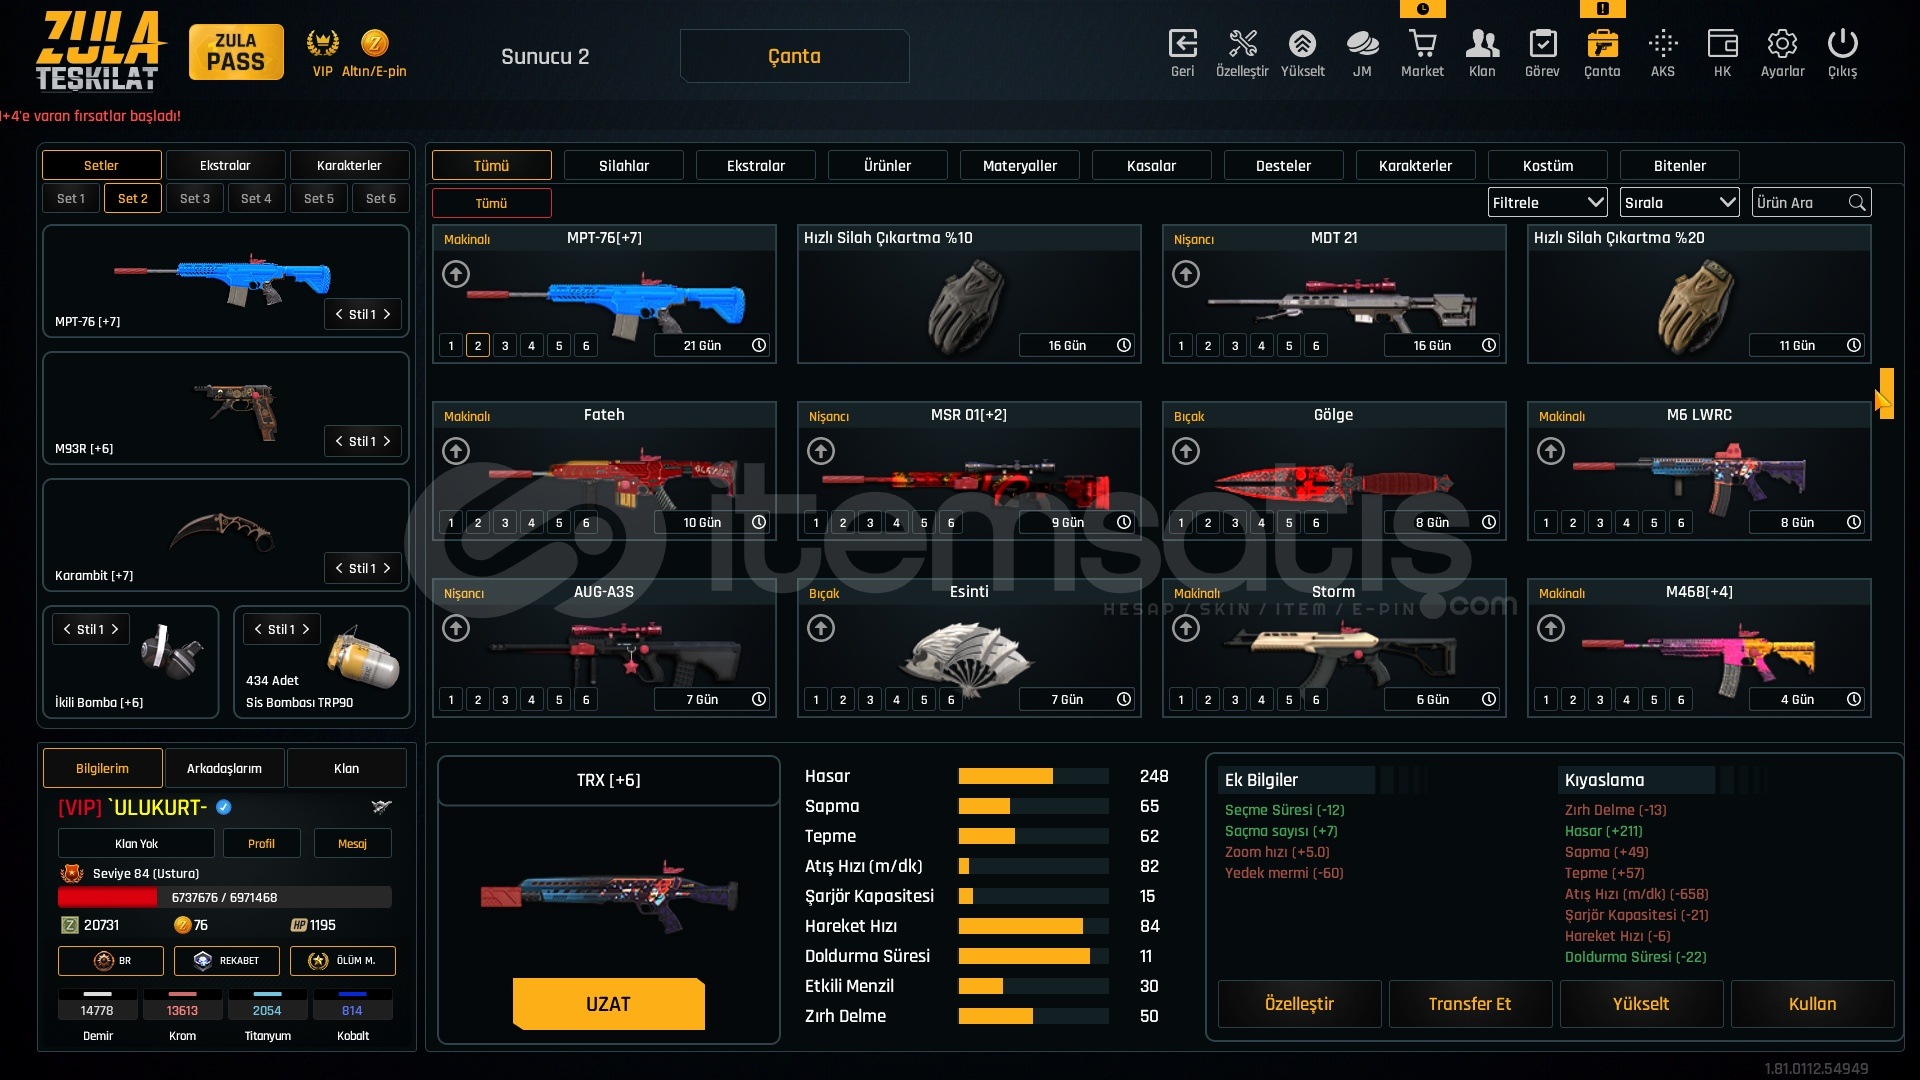The height and width of the screenshot is (1080, 1920).
Task: Assign MPT-76[+7] to set slot 3
Action: 505,346
